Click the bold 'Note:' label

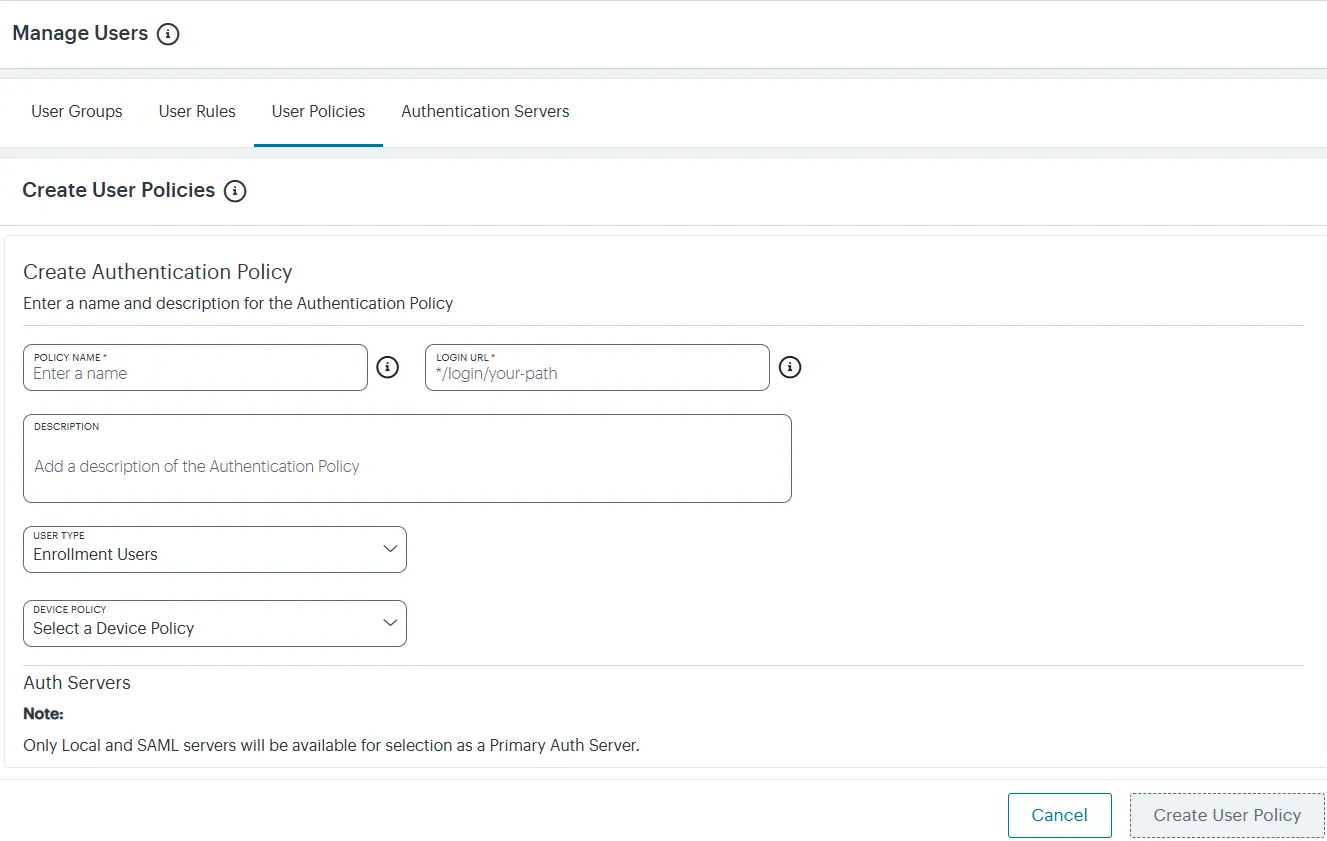(x=43, y=714)
